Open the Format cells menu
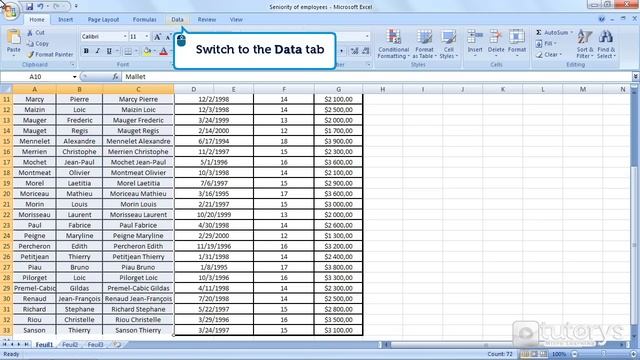640x360 pixels. point(517,43)
